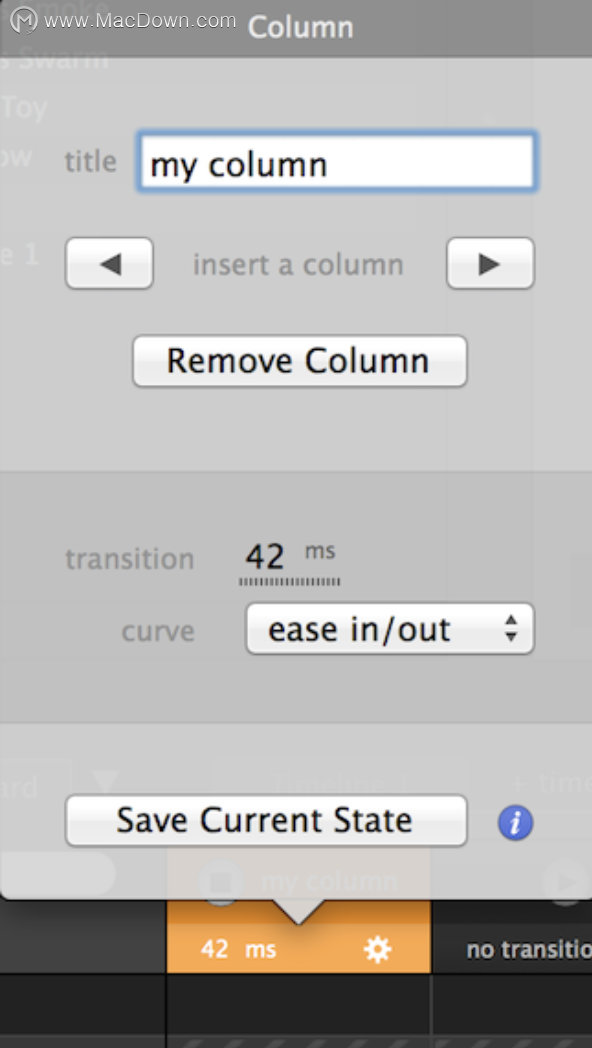Click the ms unit beside the transition value
Screen dimensions: 592x1048
coord(320,551)
